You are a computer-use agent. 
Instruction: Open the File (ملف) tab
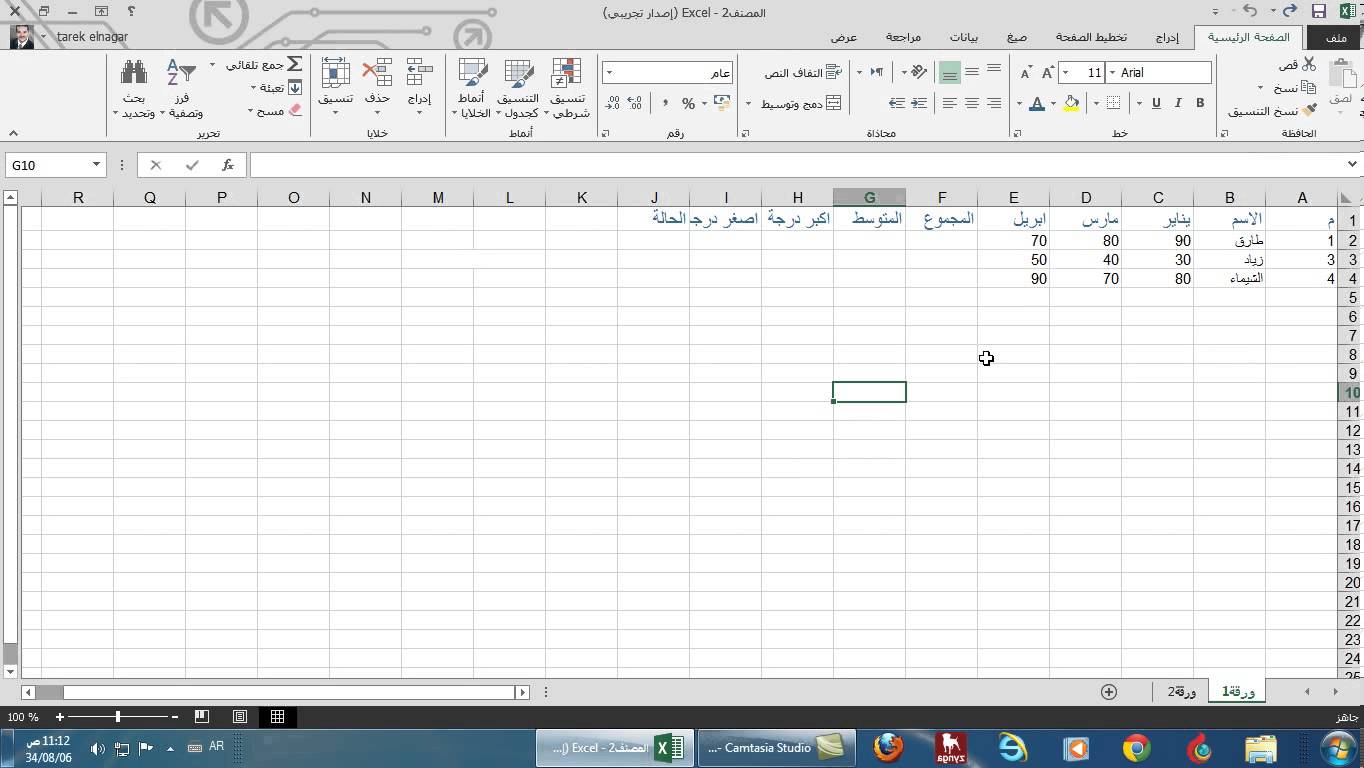point(1335,37)
